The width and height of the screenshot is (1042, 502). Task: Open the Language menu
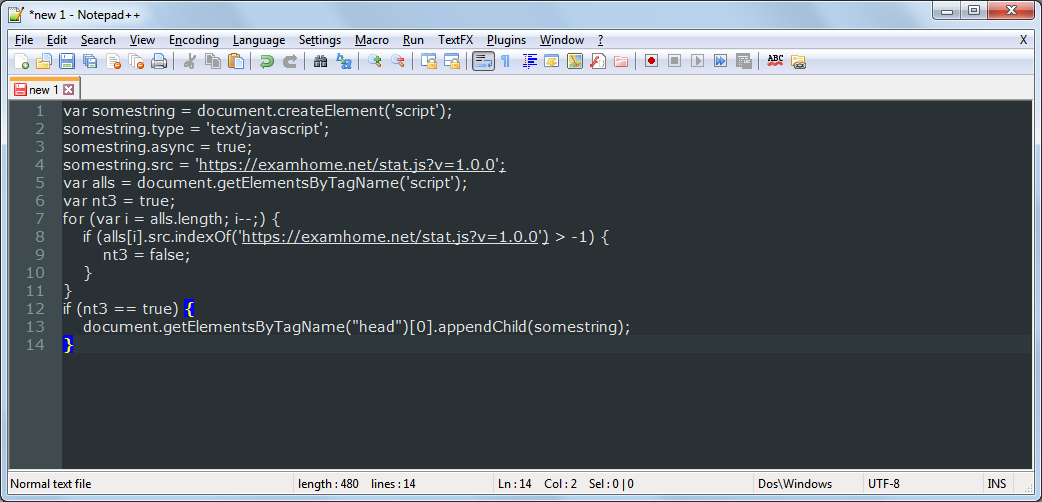[259, 40]
